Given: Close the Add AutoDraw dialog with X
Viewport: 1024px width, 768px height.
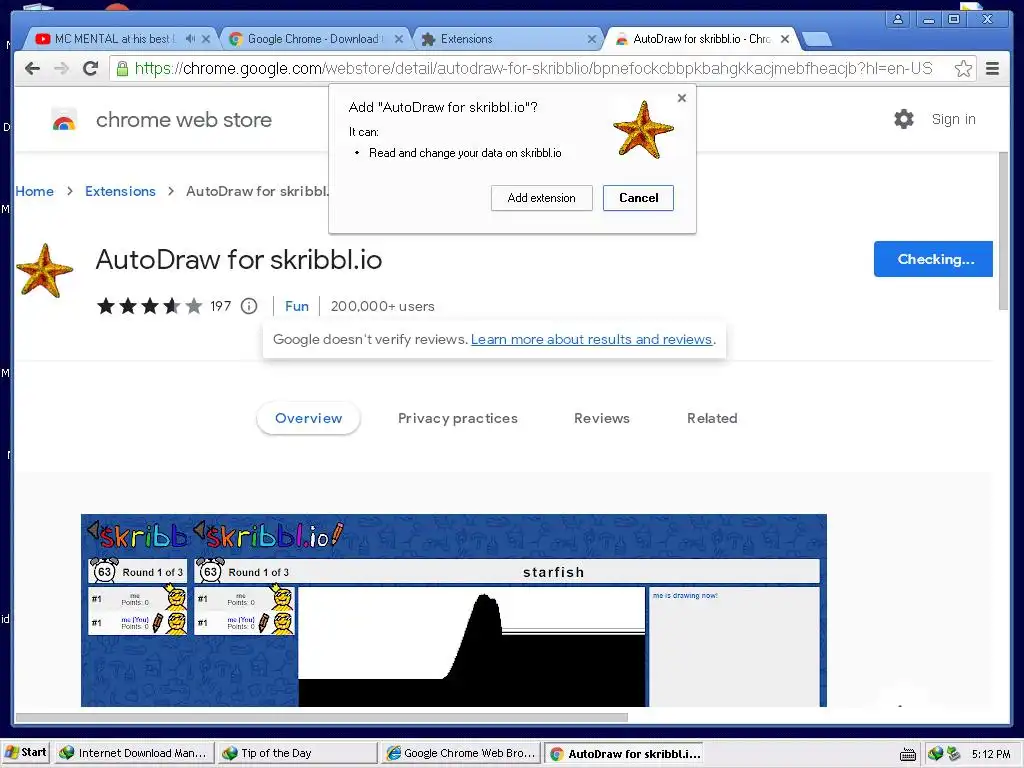Looking at the screenshot, I should 682,98.
